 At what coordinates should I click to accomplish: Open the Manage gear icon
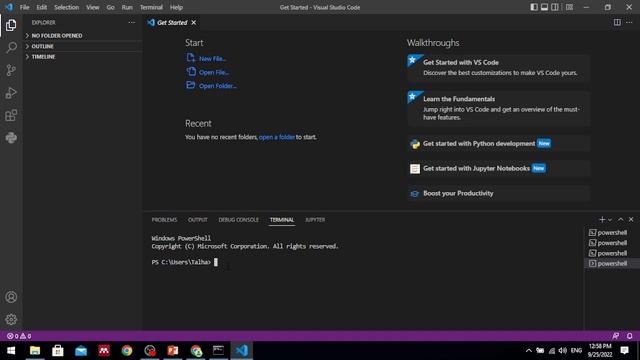(11, 319)
